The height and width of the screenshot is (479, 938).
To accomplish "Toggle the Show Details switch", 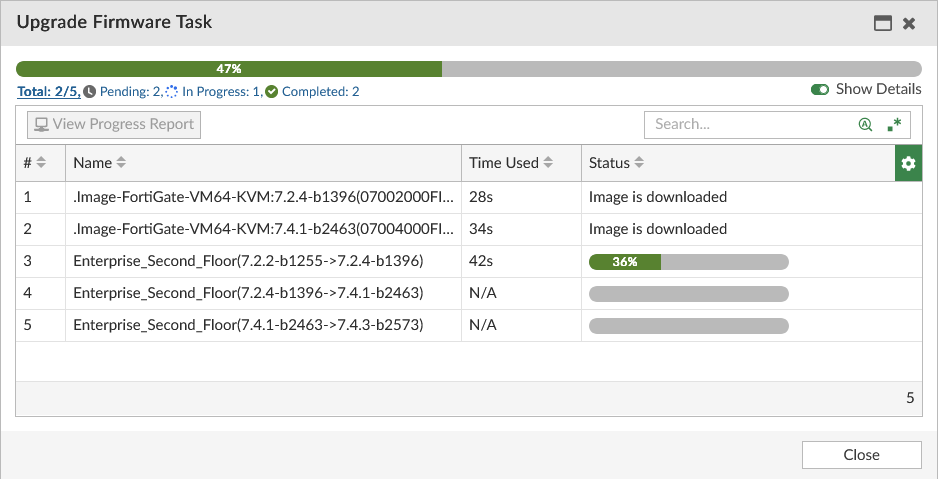I will pos(820,90).
